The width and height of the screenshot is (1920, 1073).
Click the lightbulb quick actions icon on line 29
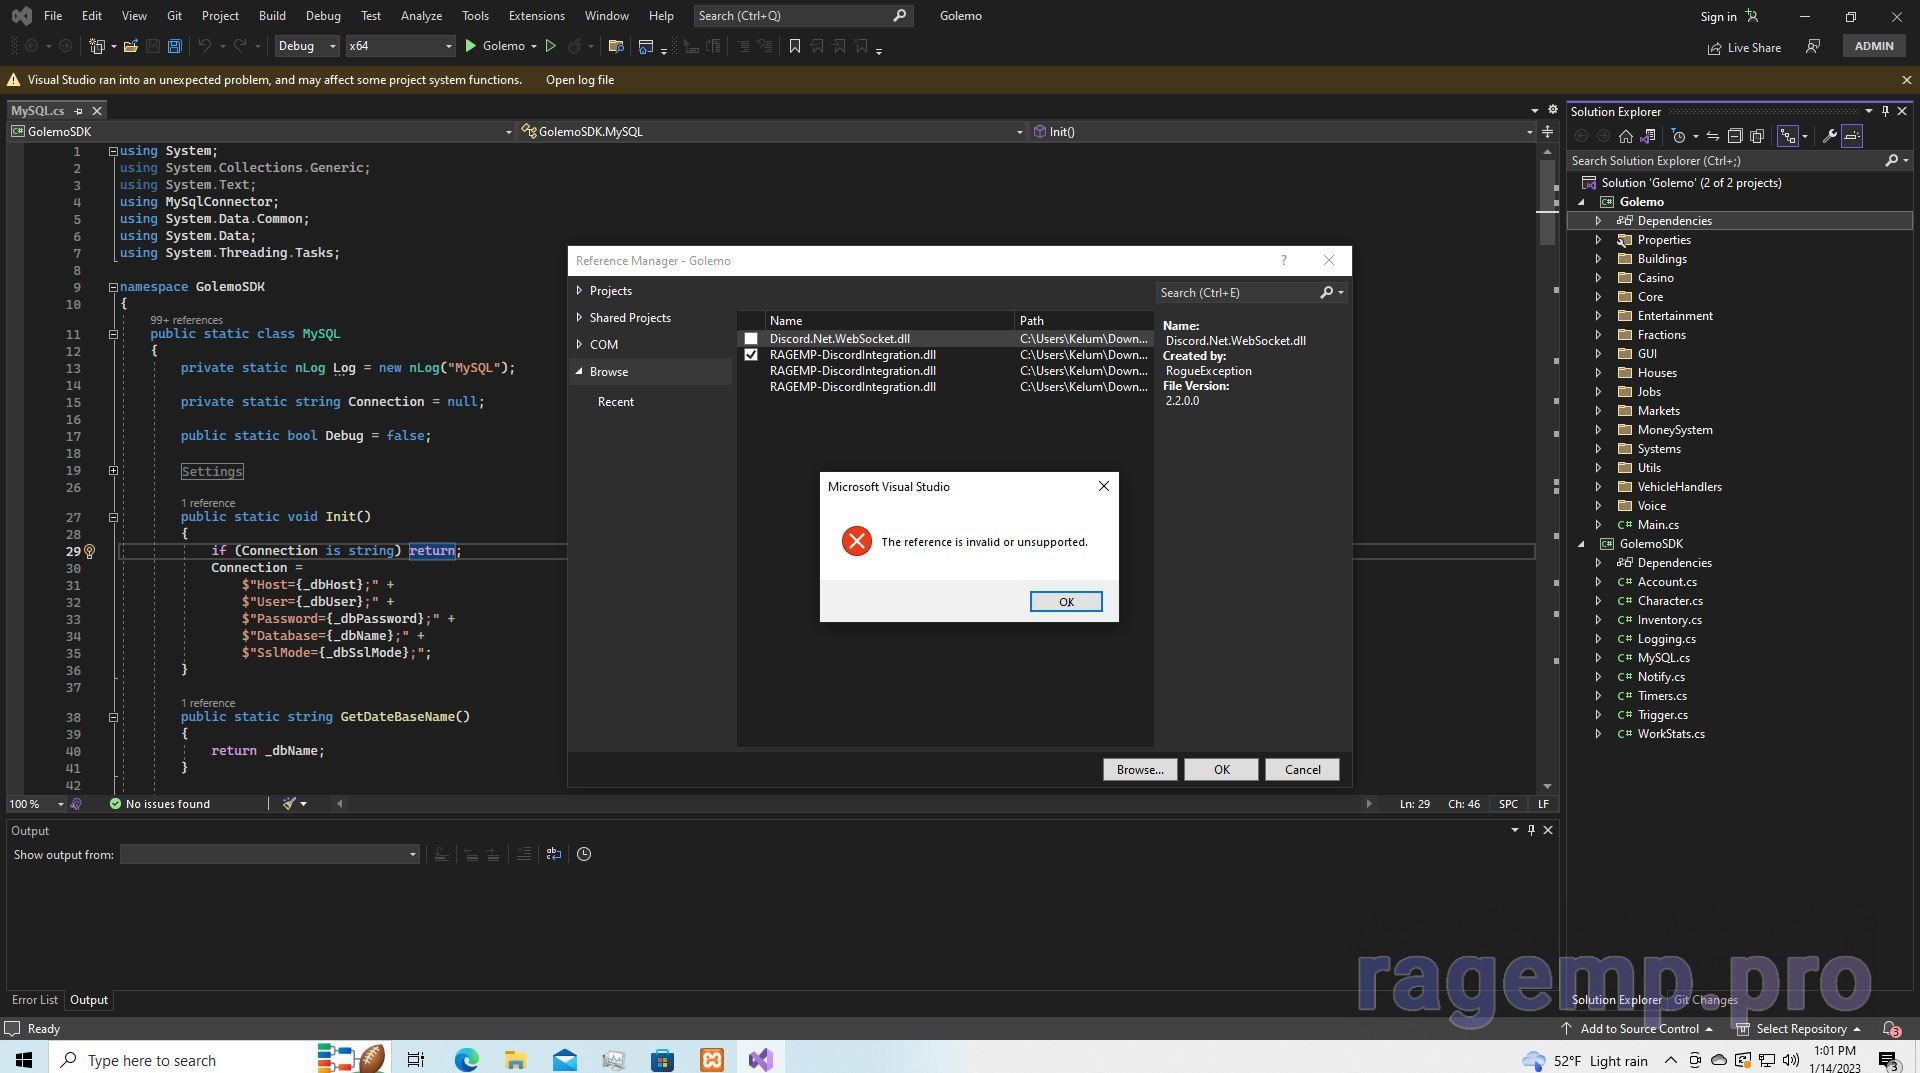pyautogui.click(x=89, y=551)
